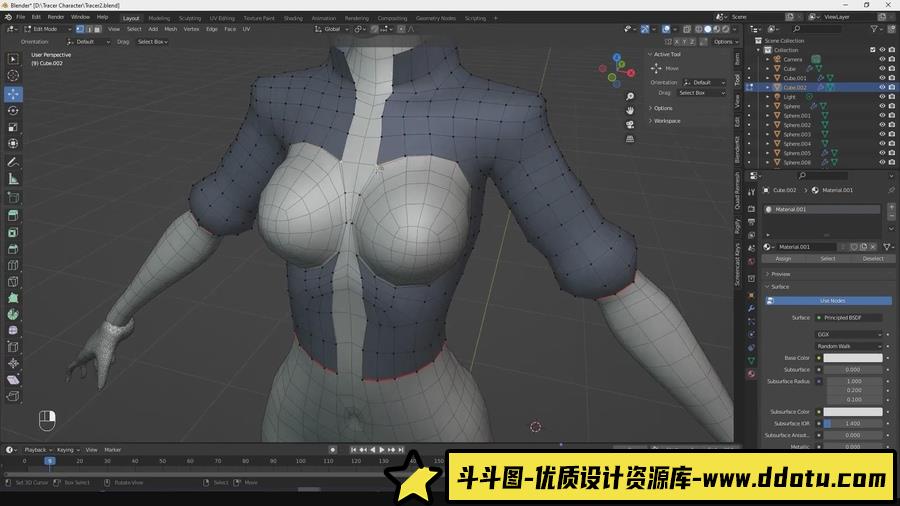The height and width of the screenshot is (506, 900).
Task: Open the File menu
Action: [x=21, y=17]
